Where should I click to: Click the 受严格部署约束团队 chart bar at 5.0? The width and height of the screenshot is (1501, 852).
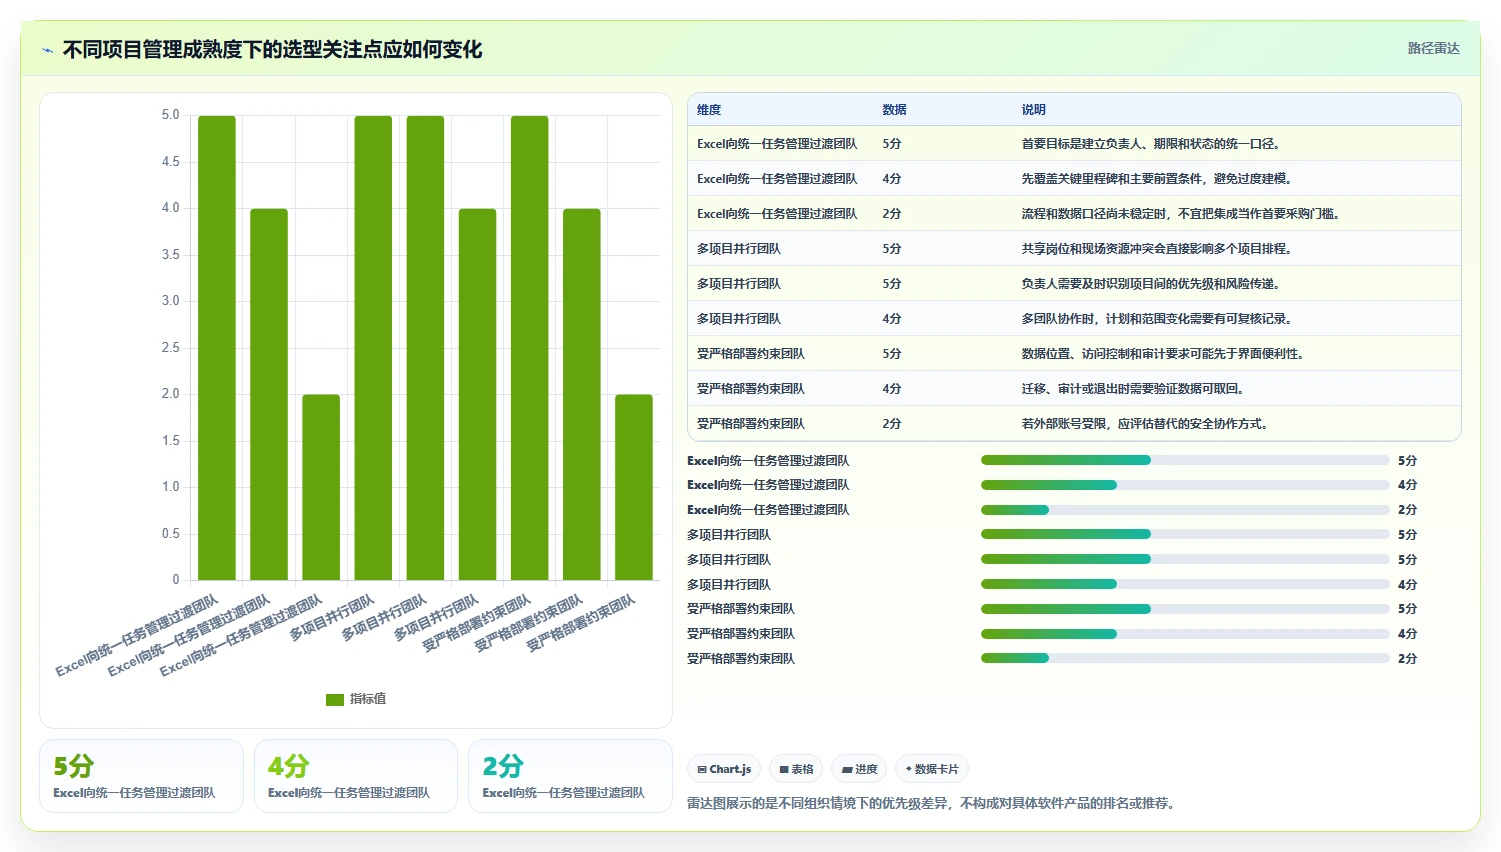tap(530, 348)
